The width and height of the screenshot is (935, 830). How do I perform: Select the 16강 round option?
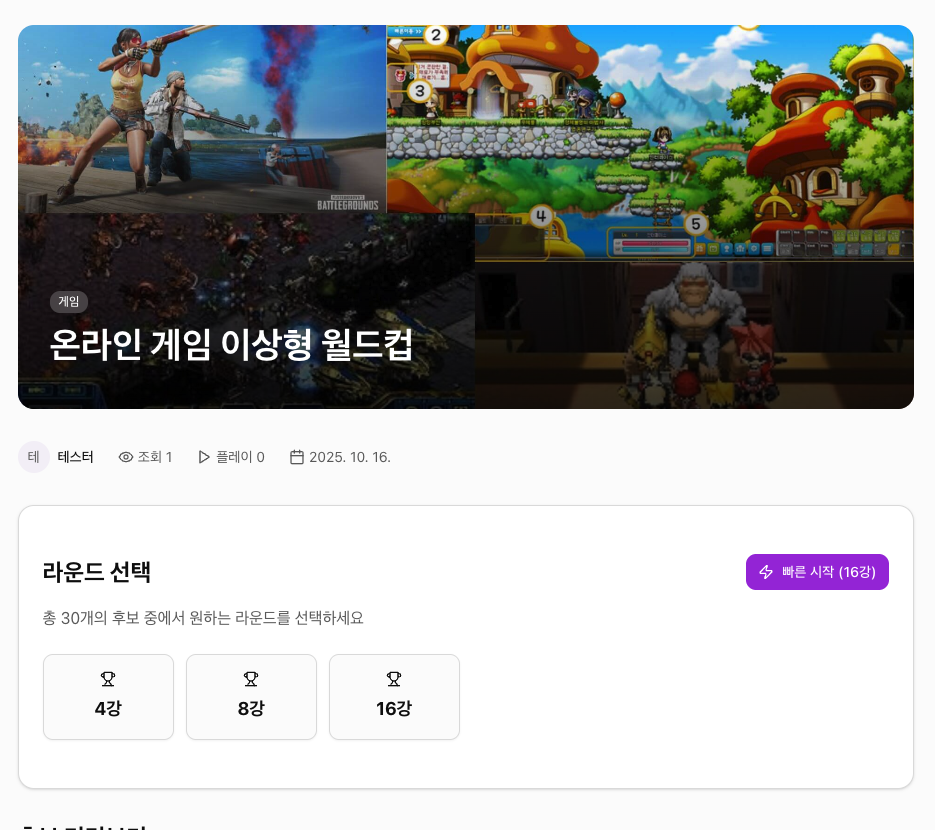click(394, 697)
